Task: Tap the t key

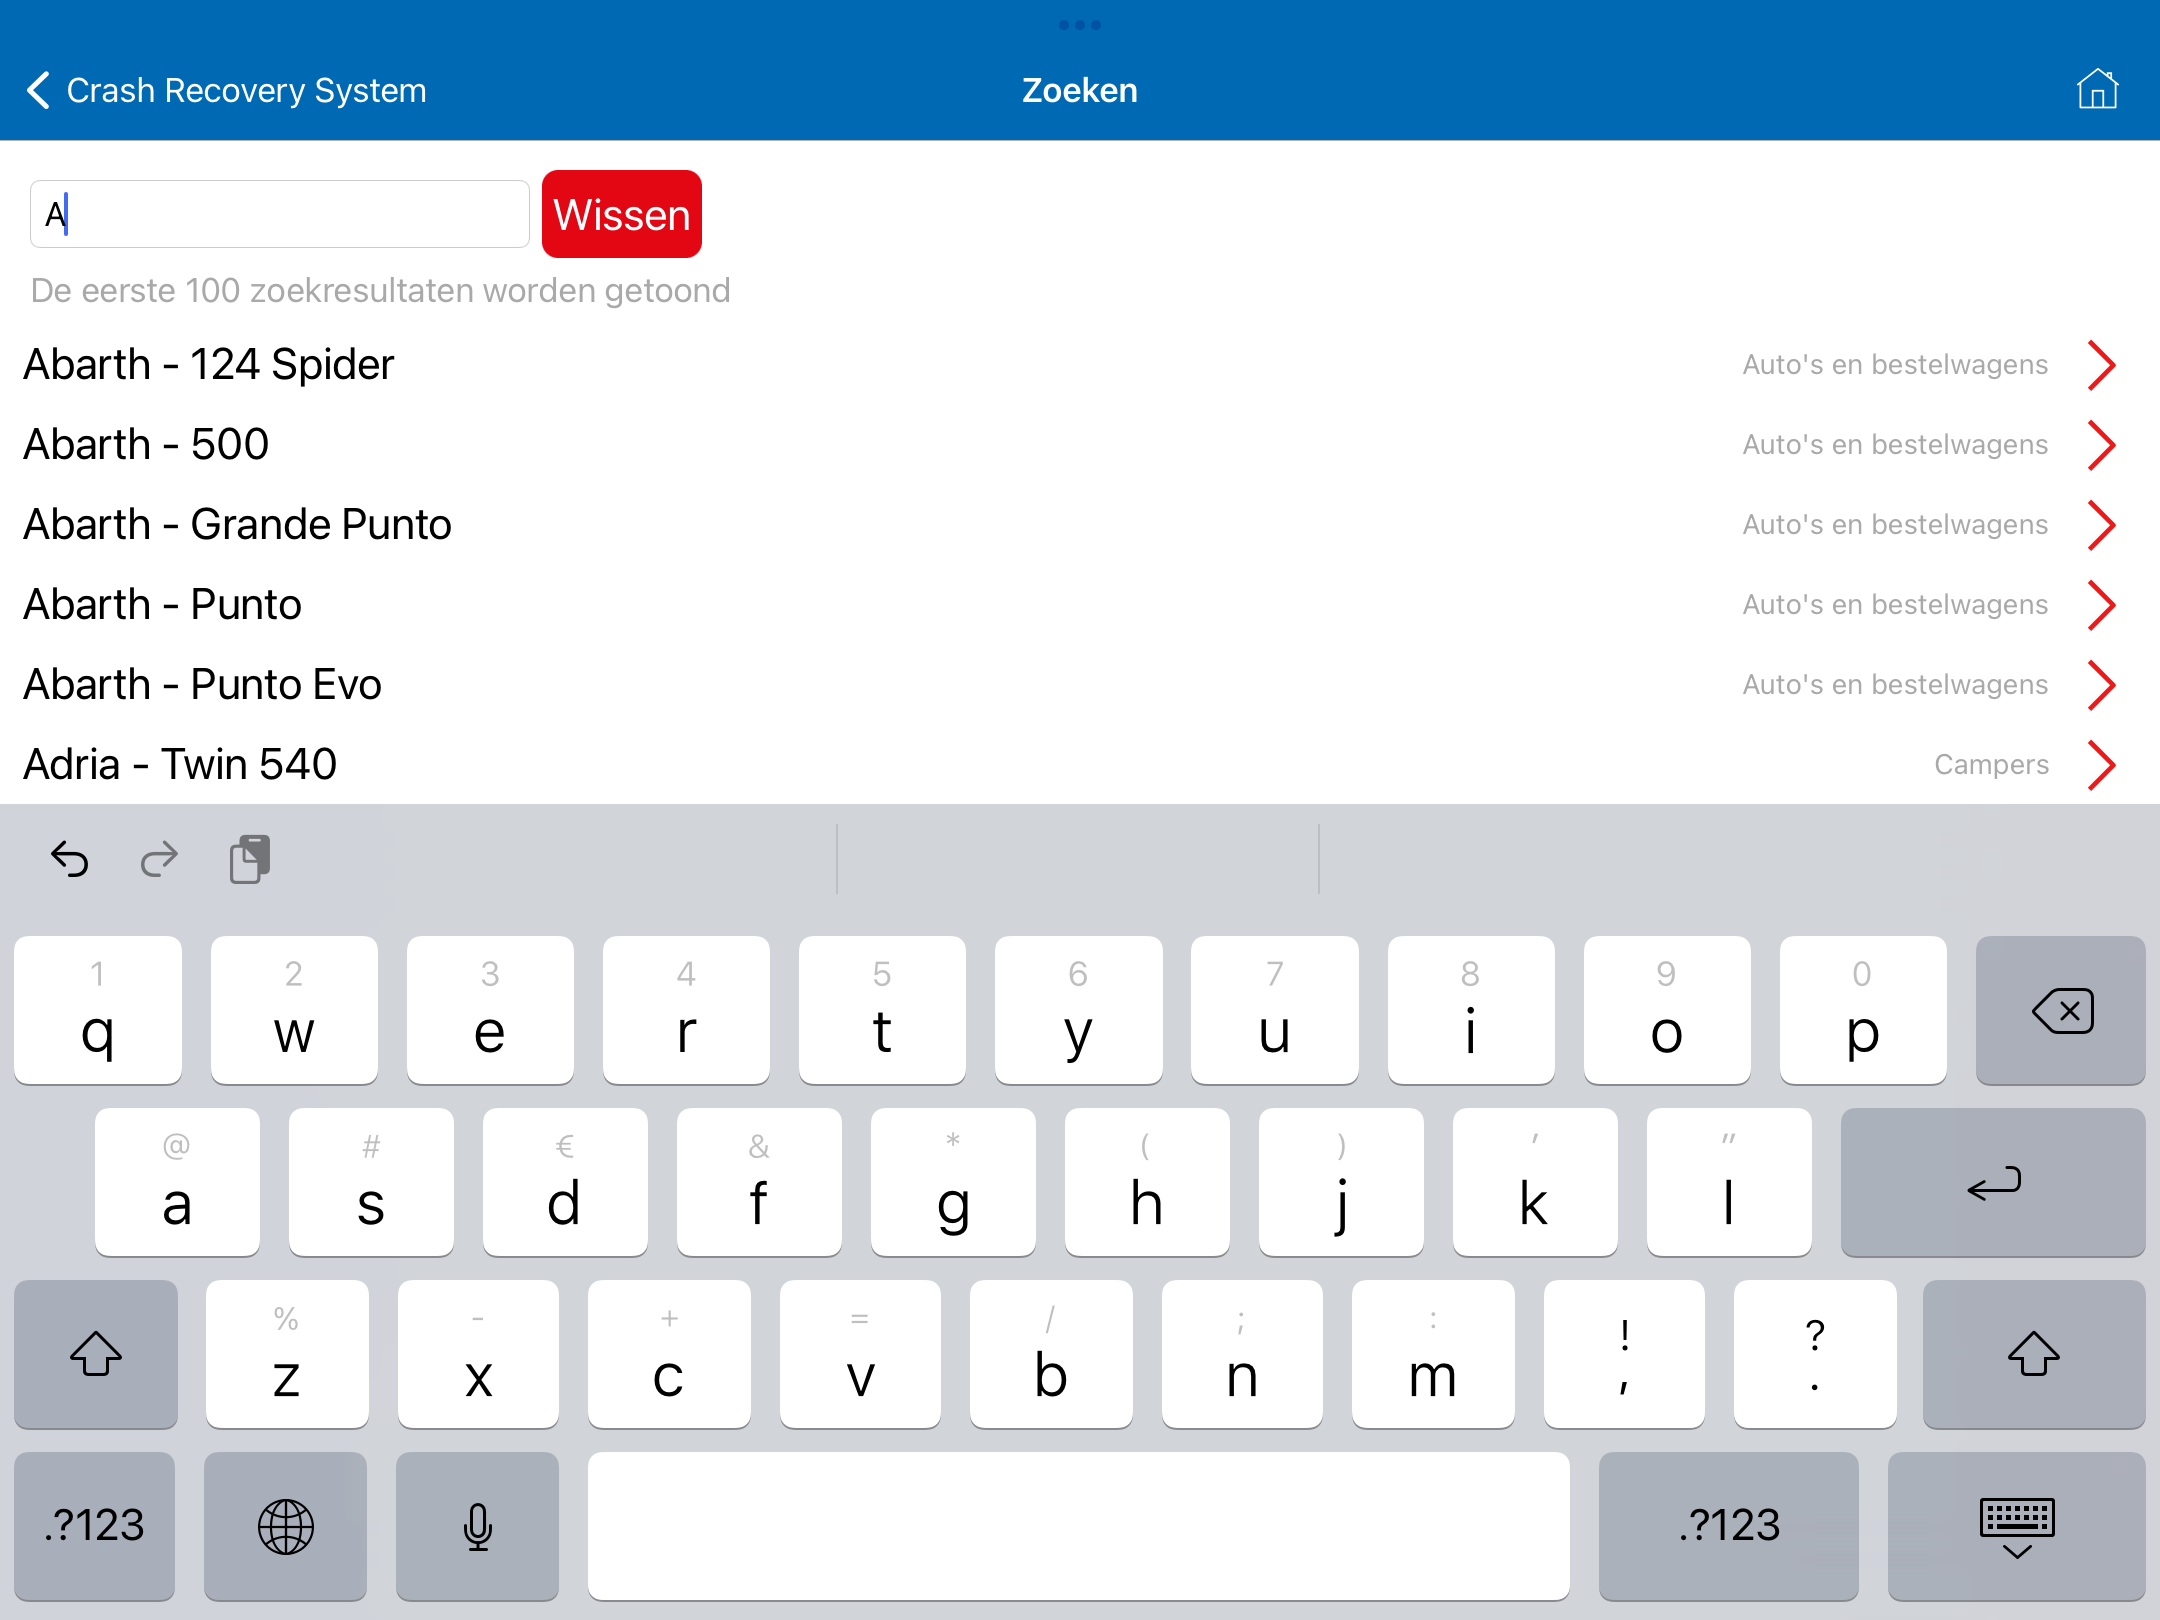Action: click(x=882, y=1010)
